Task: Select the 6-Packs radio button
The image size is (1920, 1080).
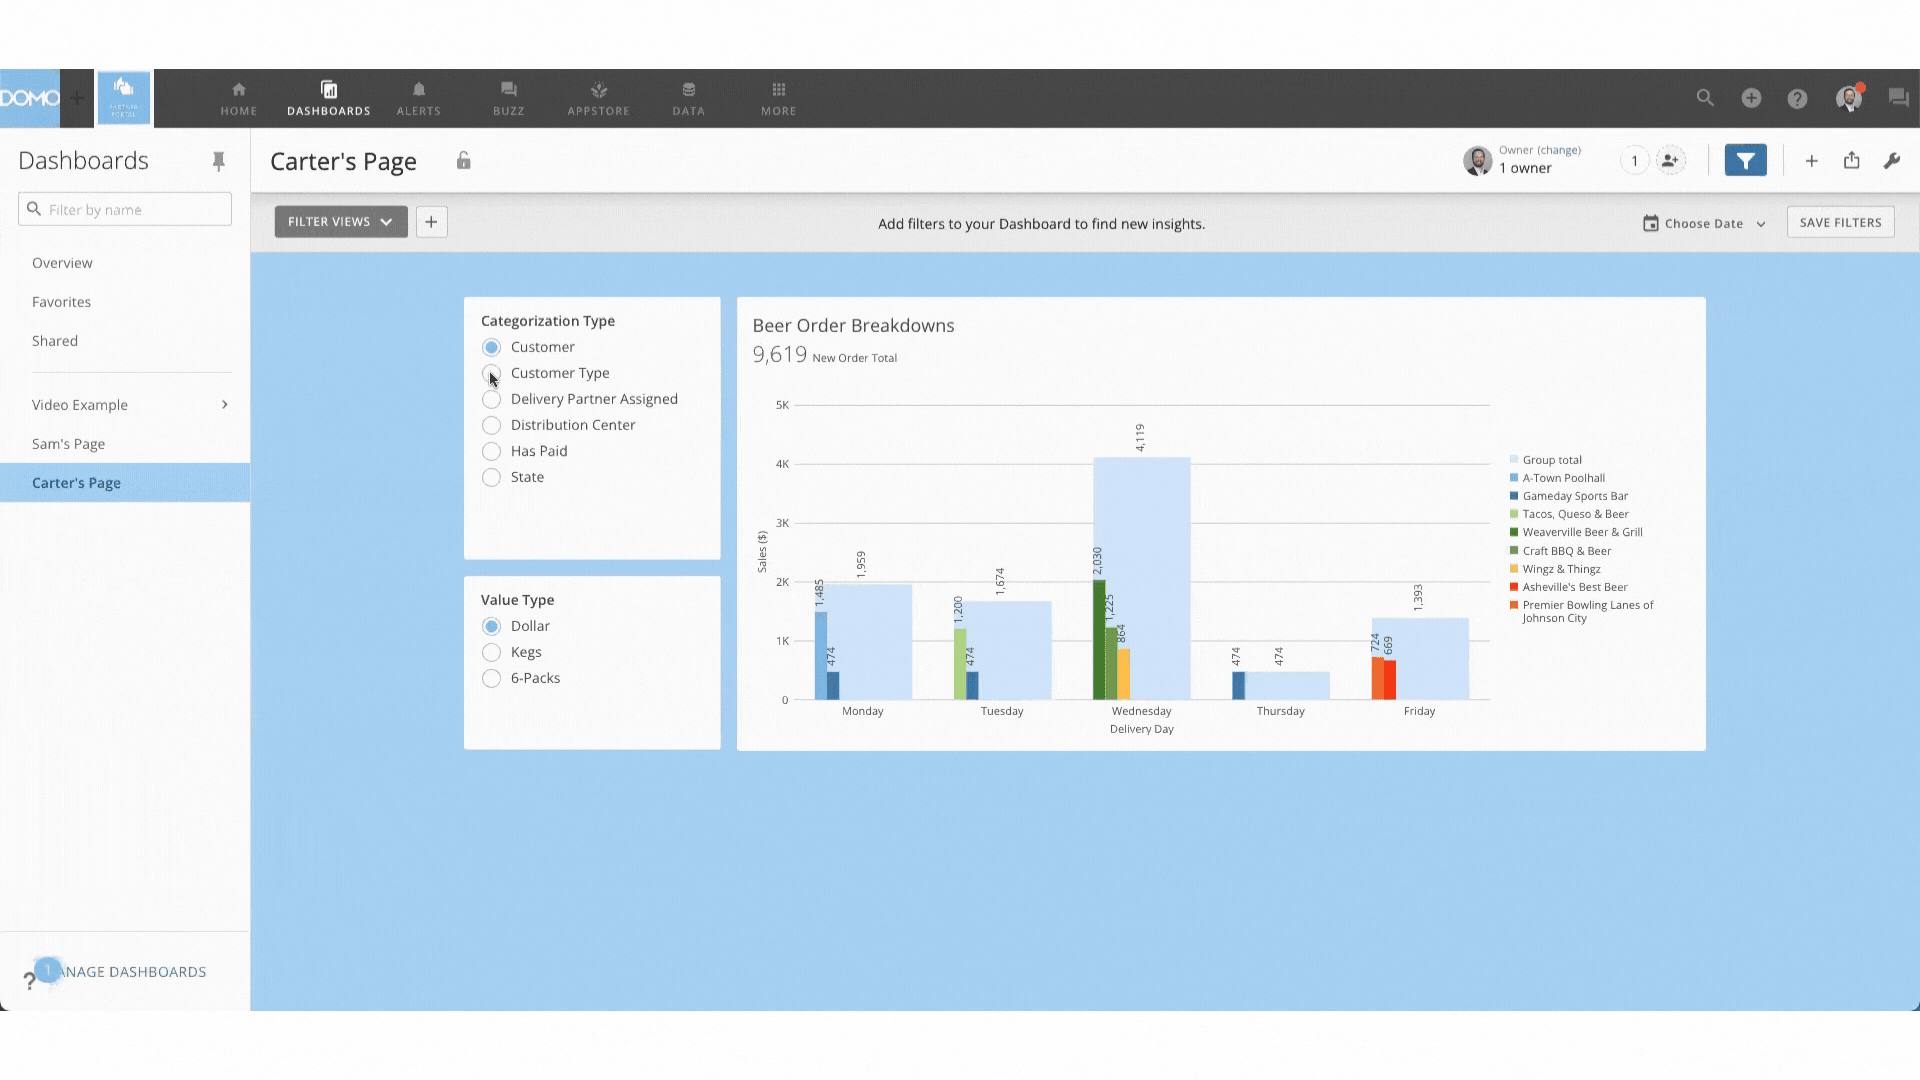Action: (491, 678)
